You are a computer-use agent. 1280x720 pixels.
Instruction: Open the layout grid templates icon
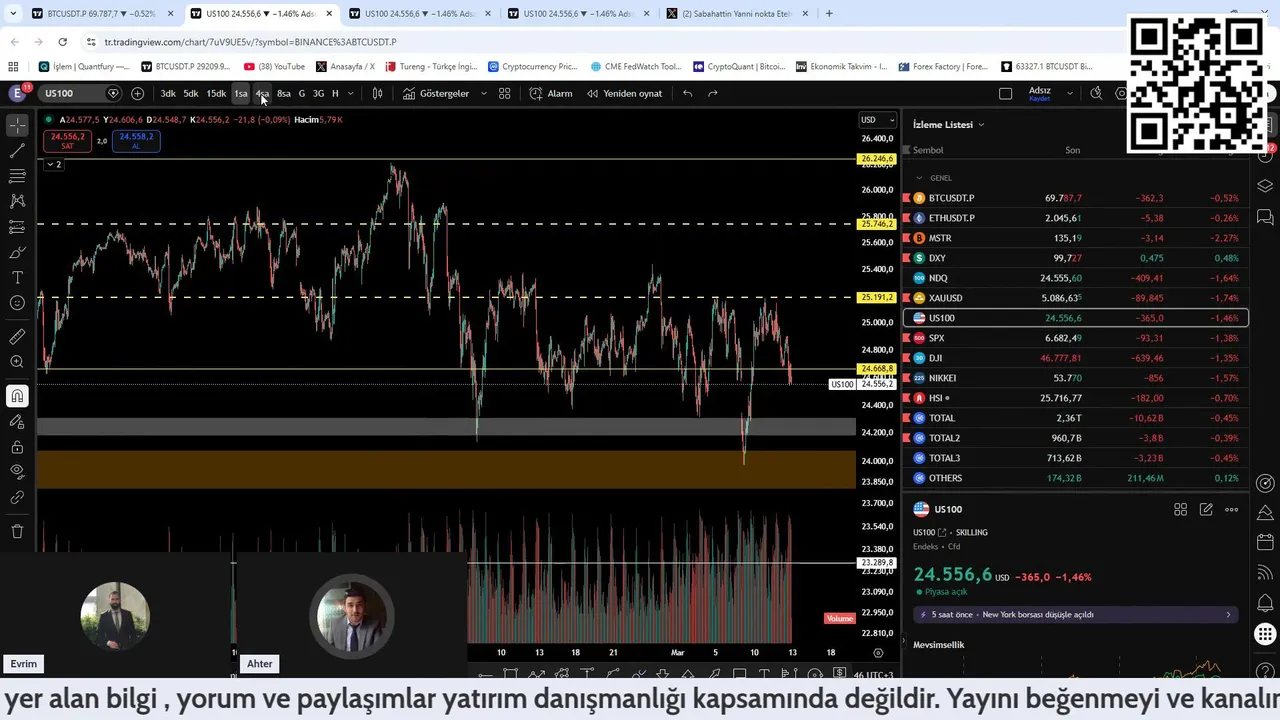(505, 93)
